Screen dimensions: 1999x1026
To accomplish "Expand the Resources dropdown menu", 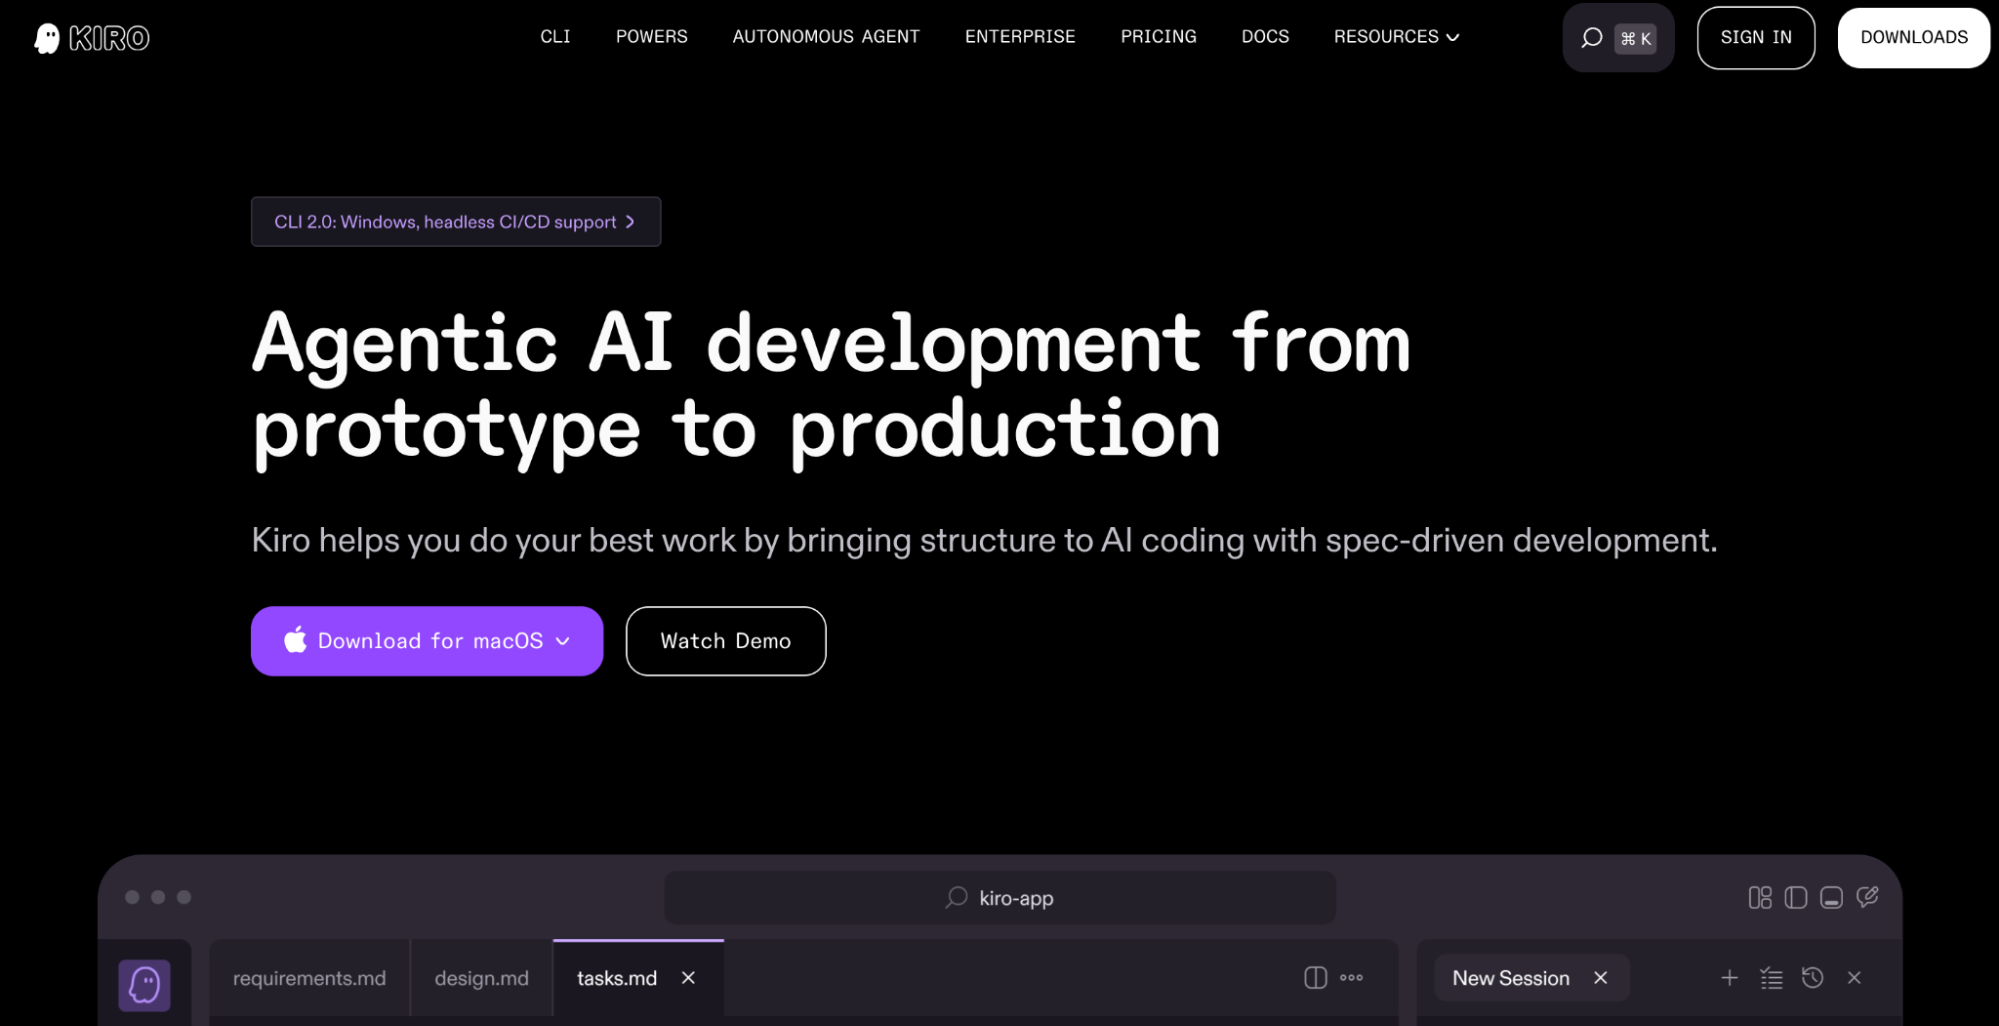I will click(1396, 37).
